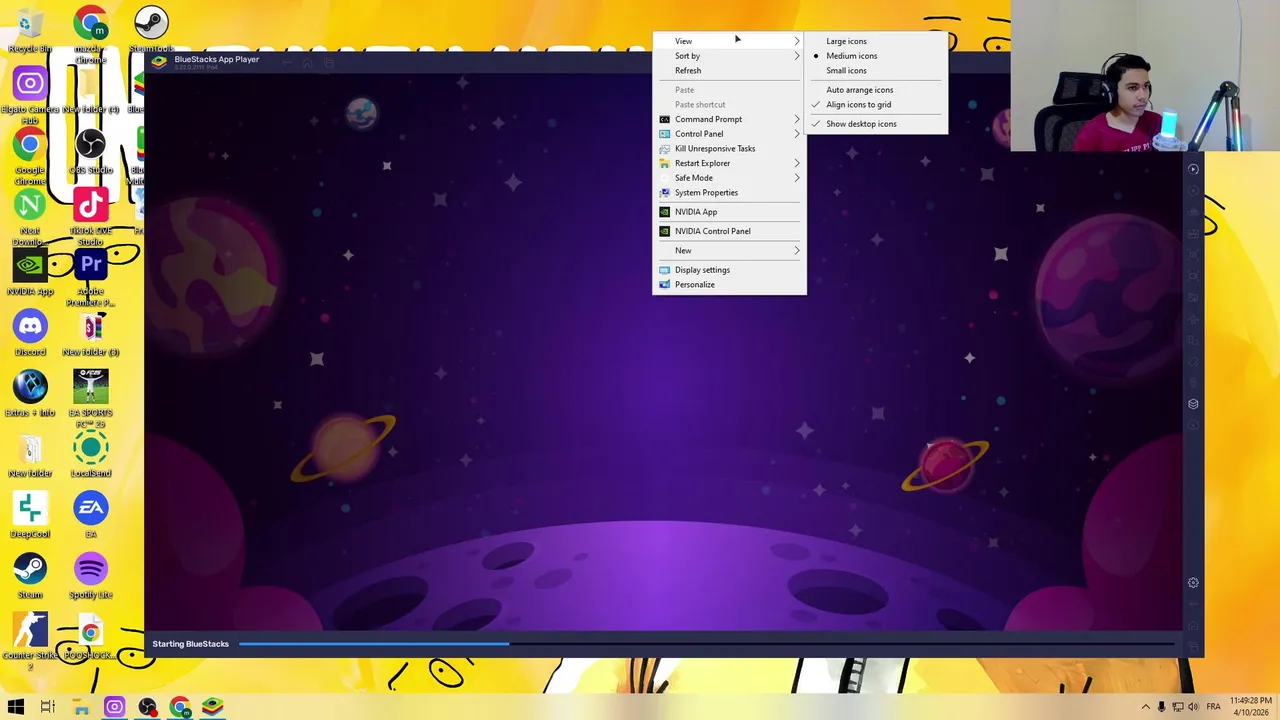This screenshot has width=1280, height=720.
Task: Open the LocalSend desktop shortcut
Action: pos(90,454)
